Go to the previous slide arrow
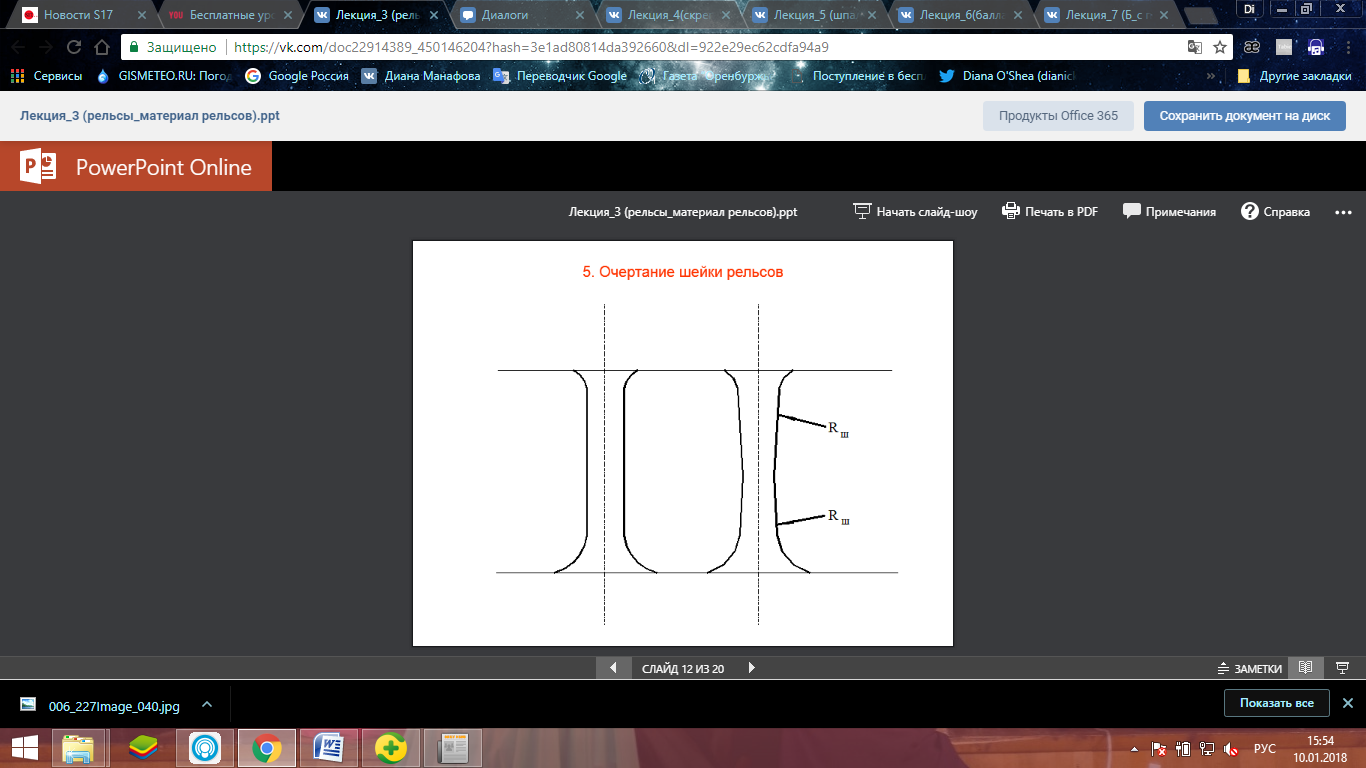This screenshot has height=768, width=1366. pos(613,668)
